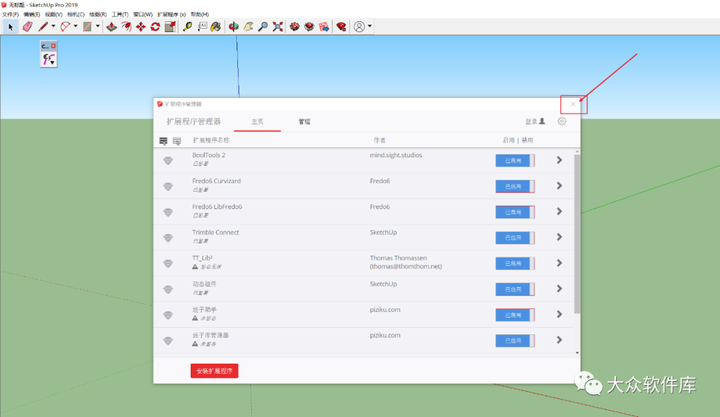The image size is (720, 417).
Task: Choose the Paint Bucket tool
Action: [216, 27]
